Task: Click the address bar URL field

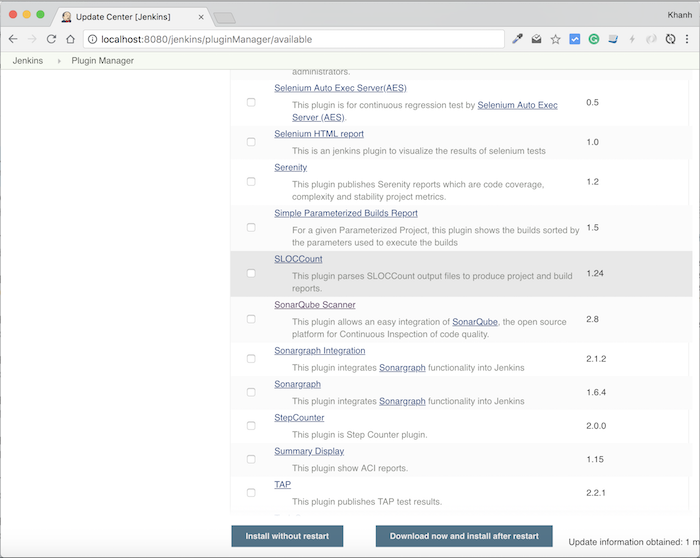Action: tap(294, 39)
